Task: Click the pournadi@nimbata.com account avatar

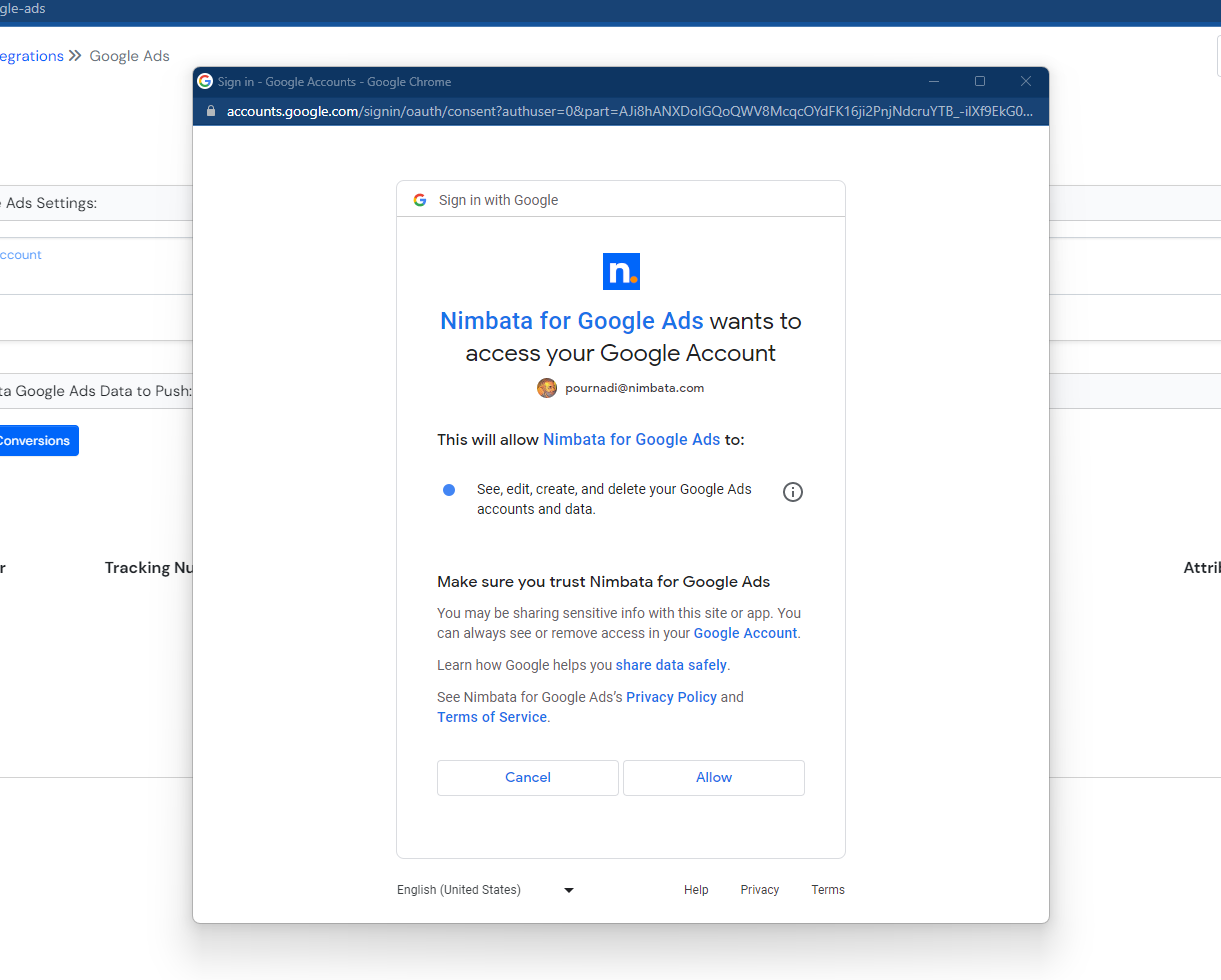Action: point(547,388)
